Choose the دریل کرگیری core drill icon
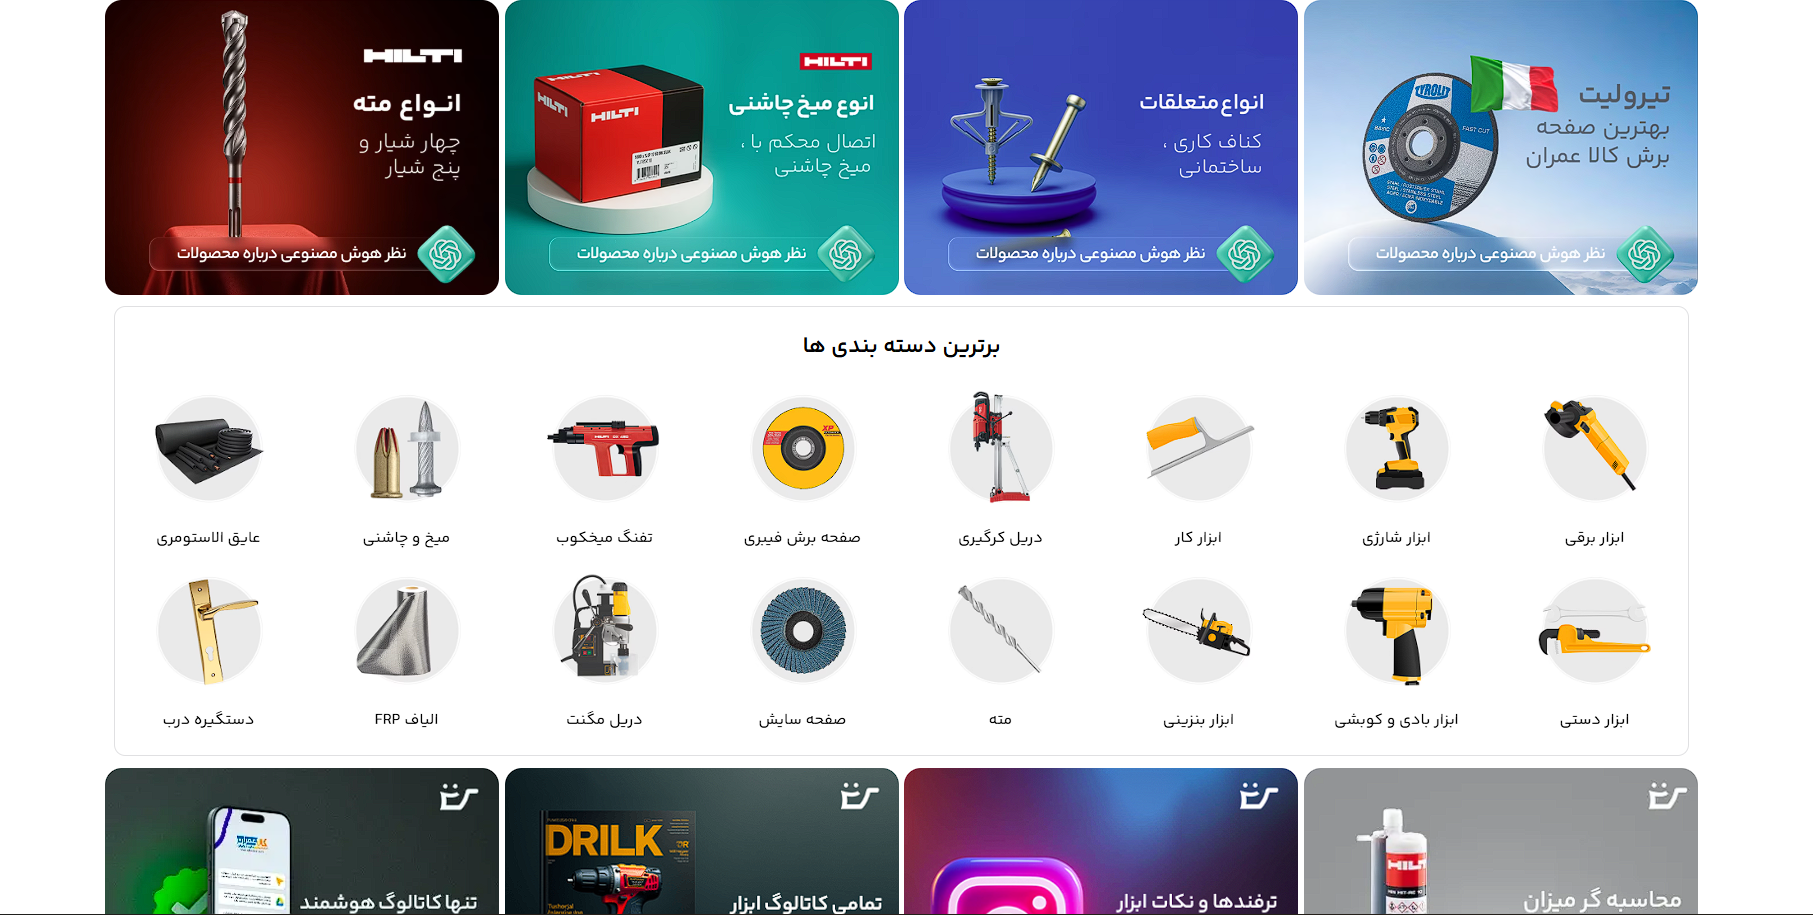This screenshot has width=1813, height=915. tap(1000, 447)
